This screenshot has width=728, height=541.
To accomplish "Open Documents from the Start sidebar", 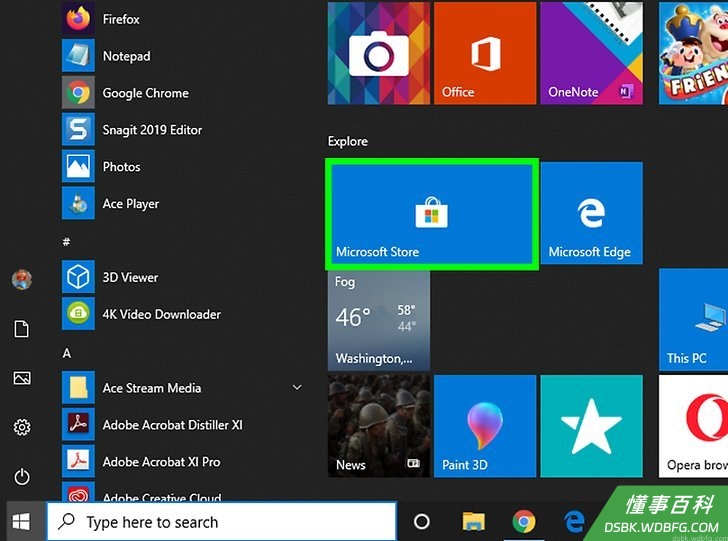I will tap(22, 329).
